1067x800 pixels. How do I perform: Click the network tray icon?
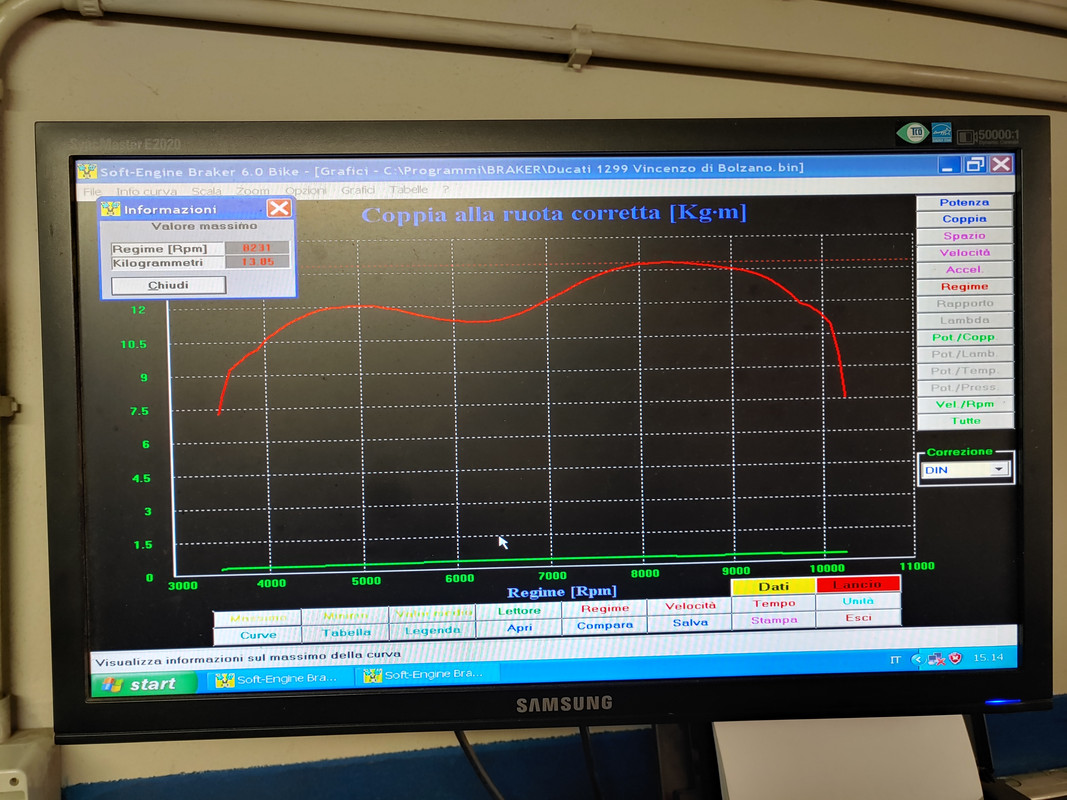(x=936, y=659)
